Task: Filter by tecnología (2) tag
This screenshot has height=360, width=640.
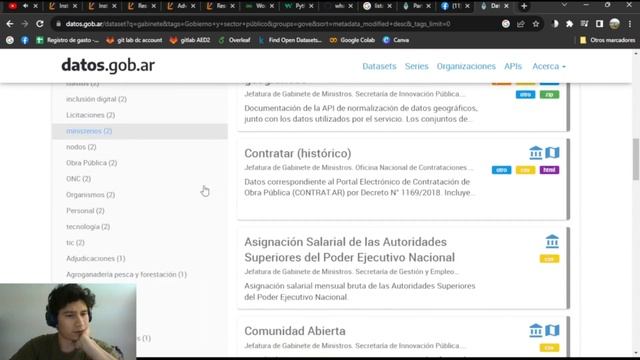Action: (88, 227)
